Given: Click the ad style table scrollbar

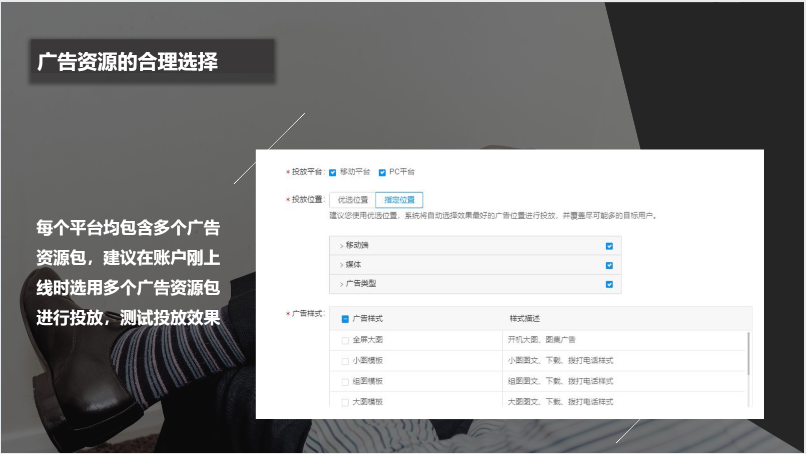Looking at the screenshot, I should click(748, 354).
